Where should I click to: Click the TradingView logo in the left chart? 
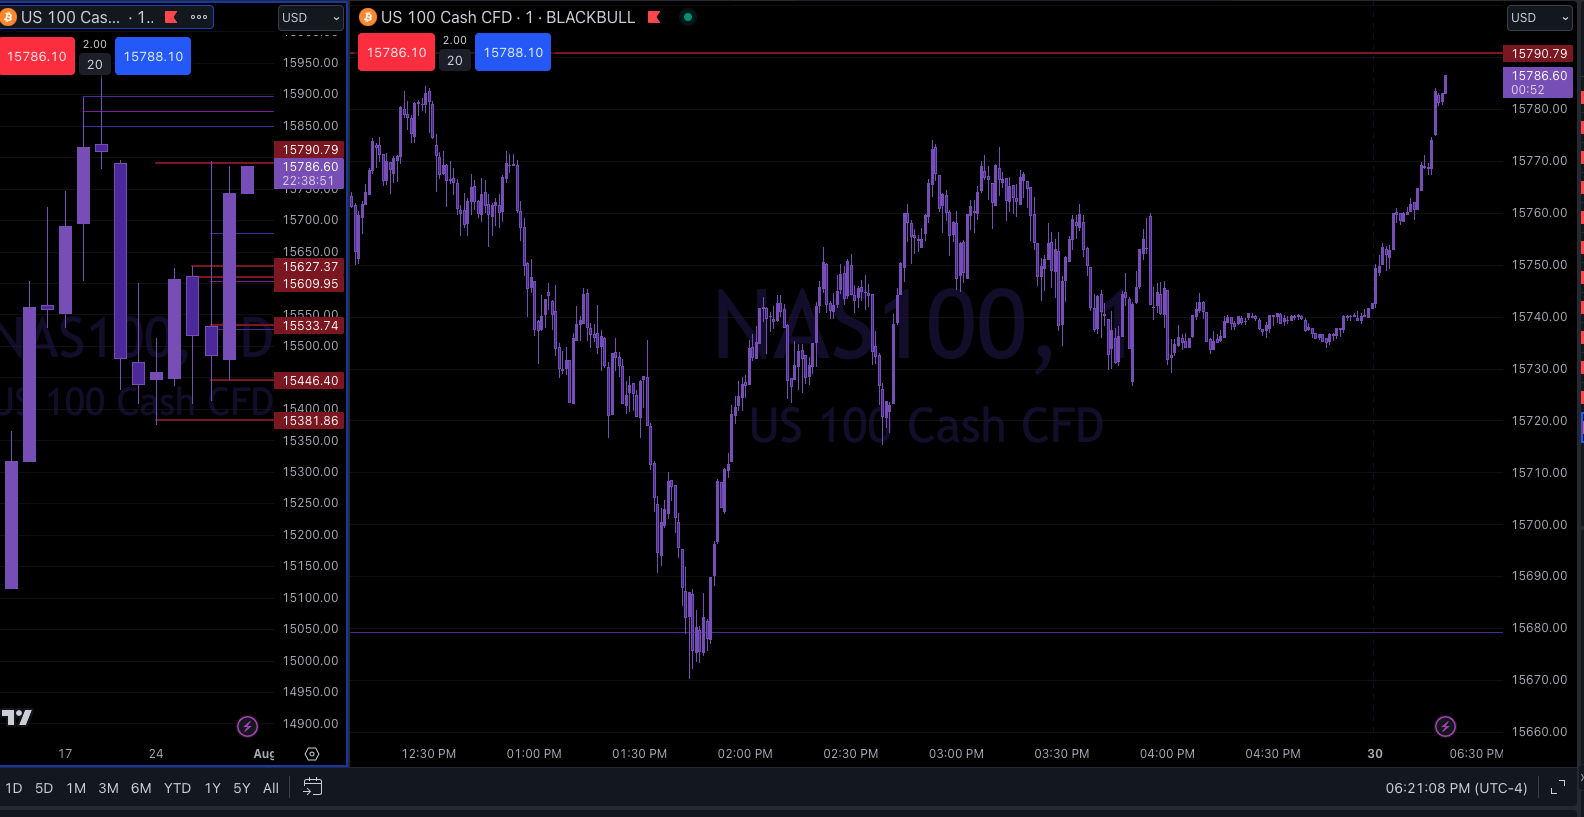16,717
